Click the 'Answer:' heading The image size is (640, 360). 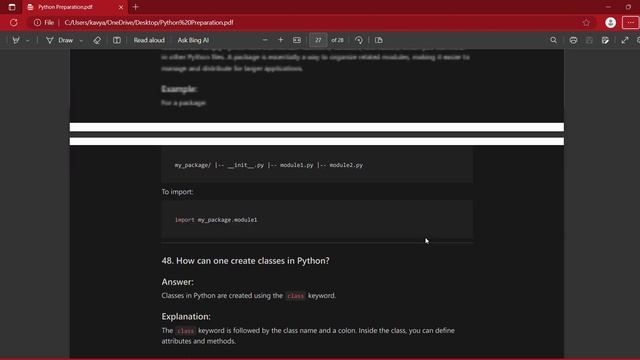click(x=178, y=282)
